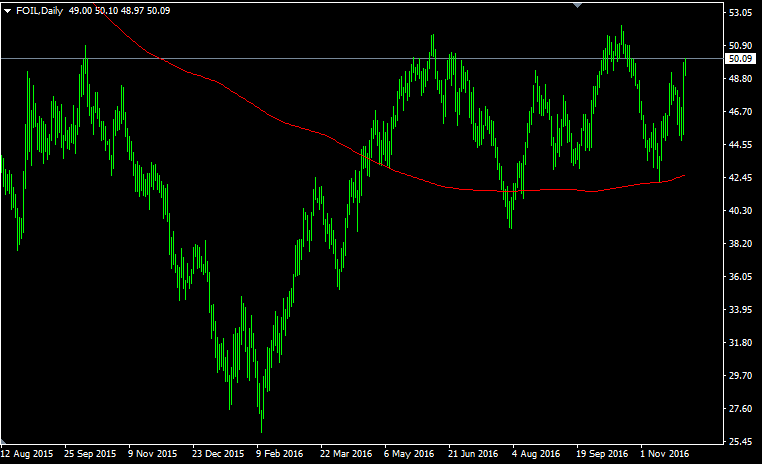This screenshot has width=762, height=464.
Task: Click the 21 Jun 2016 date label
Action: (x=473, y=454)
